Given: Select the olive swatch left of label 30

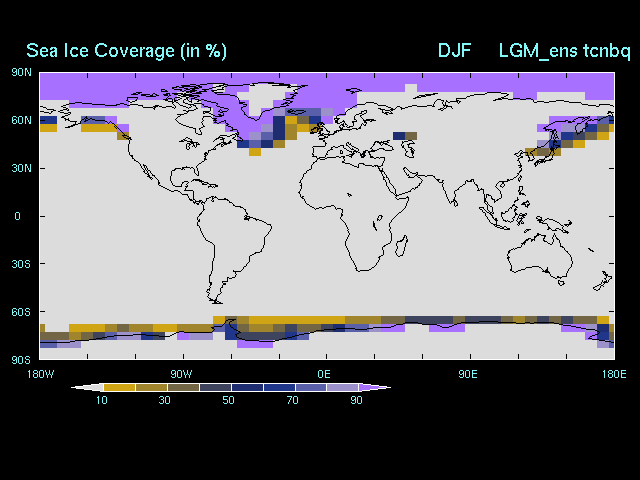Looking at the screenshot, I should pos(150,387).
